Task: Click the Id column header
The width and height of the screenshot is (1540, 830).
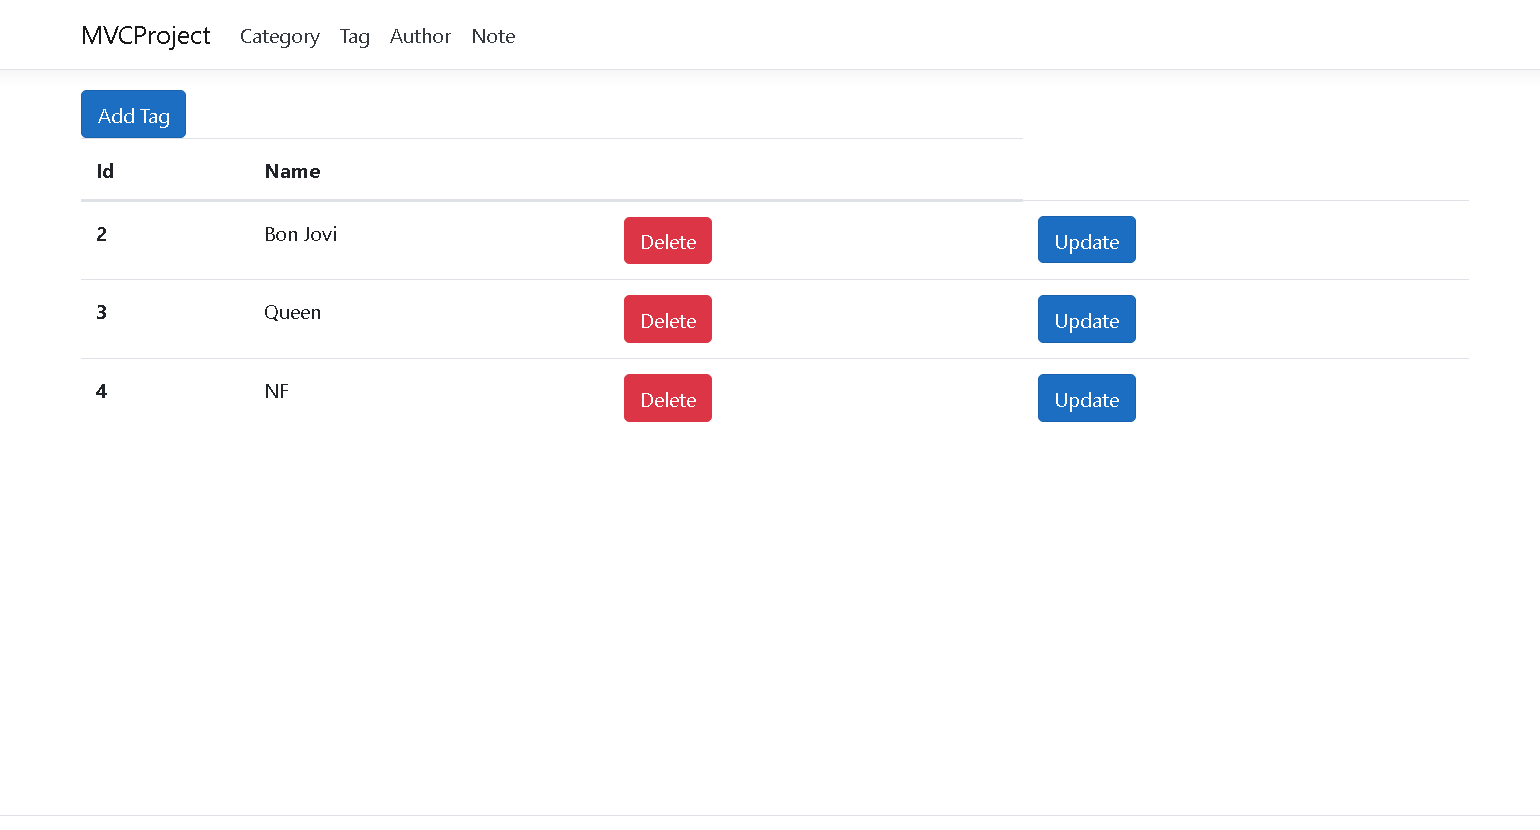Action: pos(105,171)
